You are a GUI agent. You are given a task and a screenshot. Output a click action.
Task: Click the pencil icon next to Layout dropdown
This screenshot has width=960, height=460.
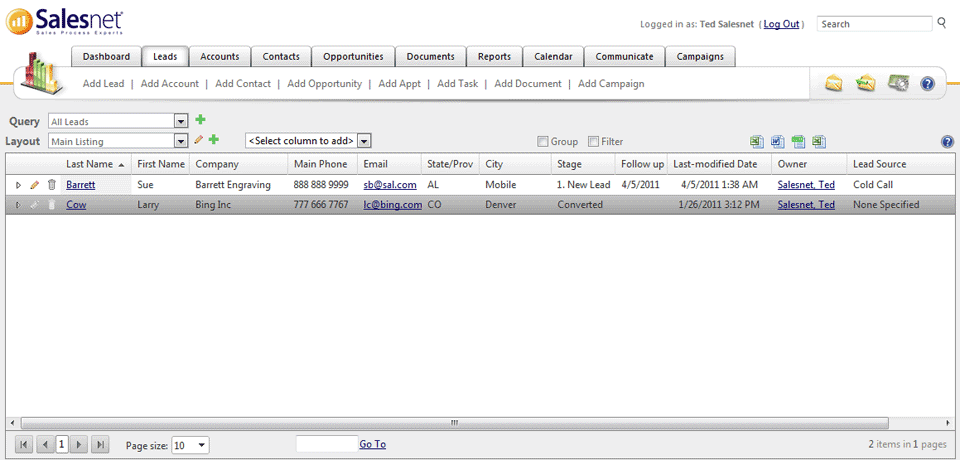[x=199, y=141]
